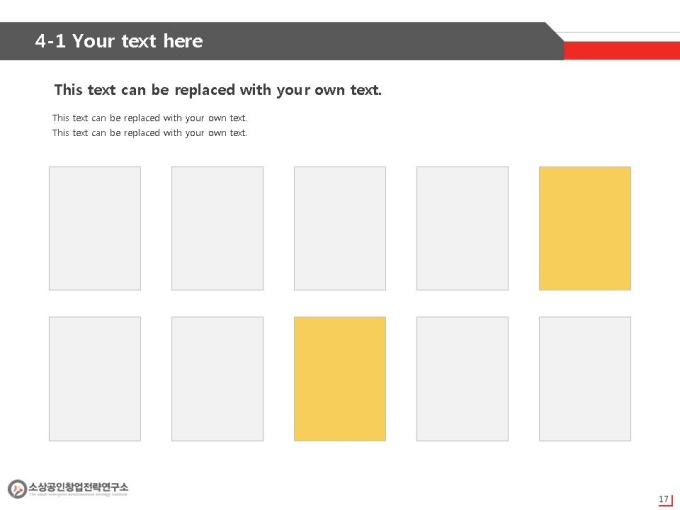Screen dimensions: 680x510
Task: Click the second small description text line
Action: pos(150,133)
